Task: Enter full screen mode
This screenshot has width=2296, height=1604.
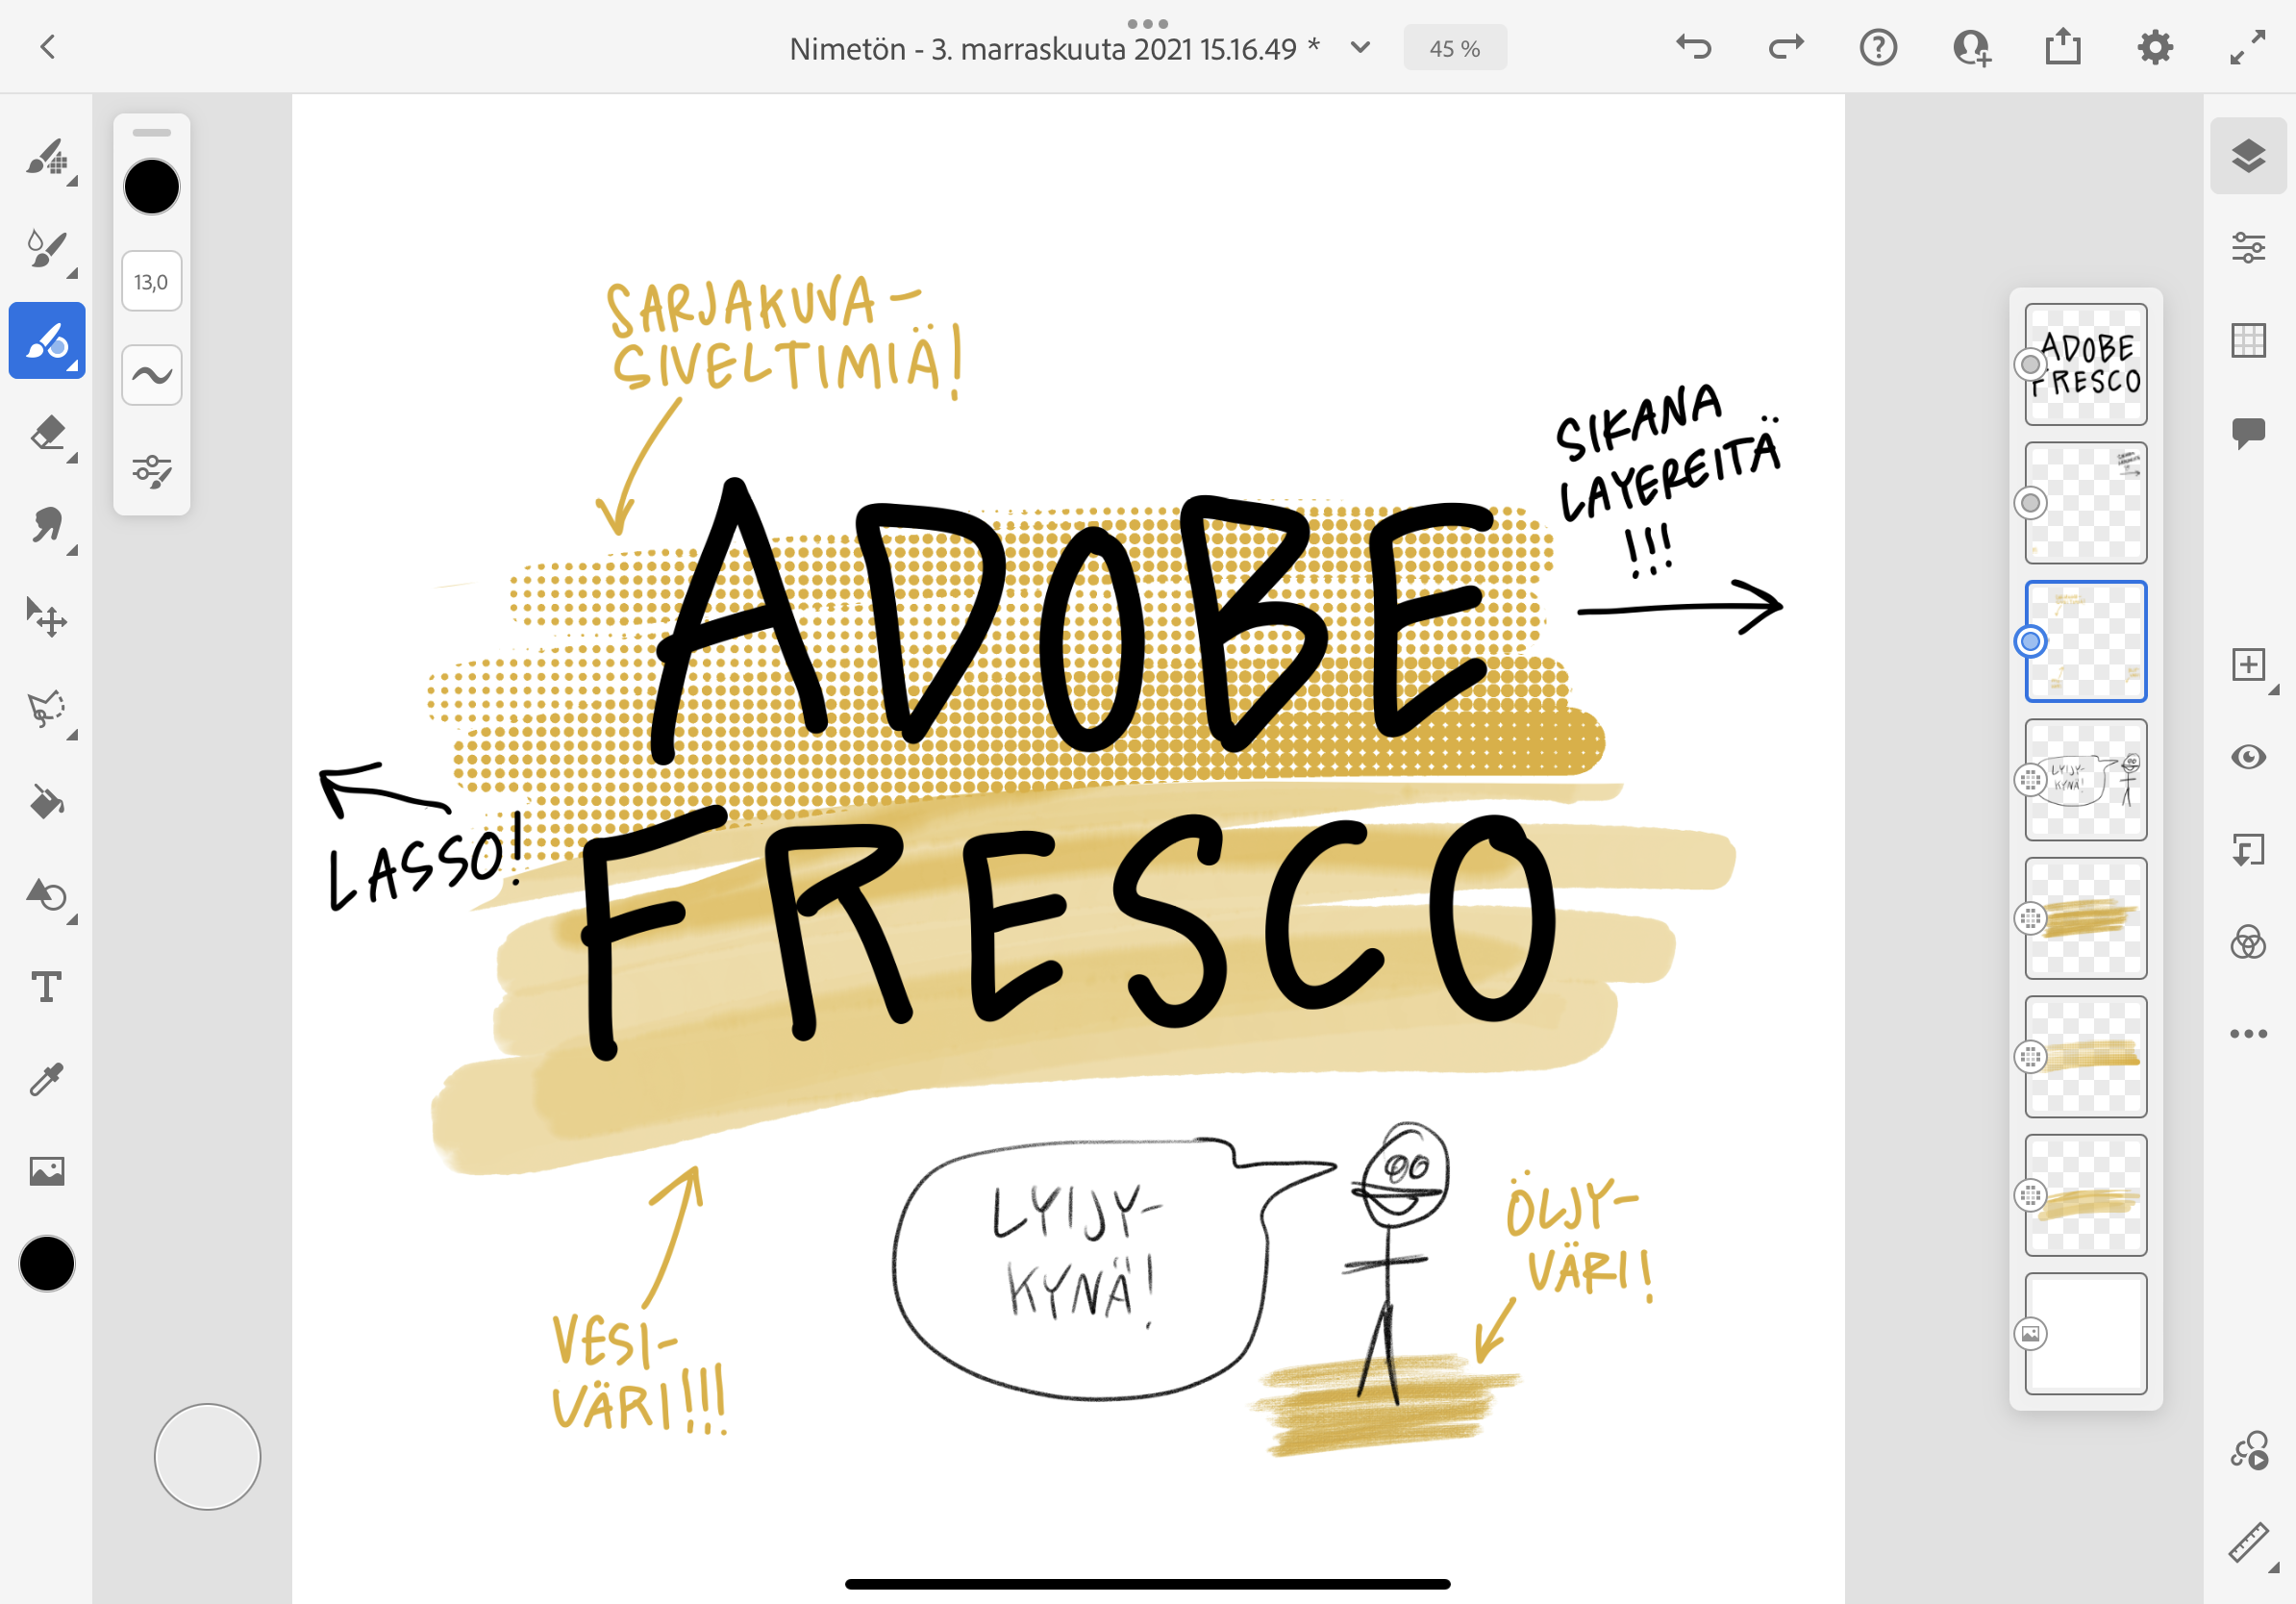Action: (x=2248, y=47)
